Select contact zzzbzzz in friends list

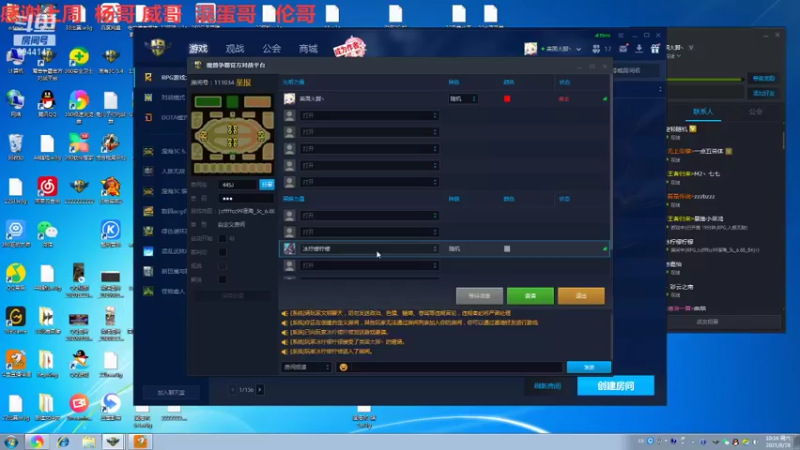coord(704,196)
